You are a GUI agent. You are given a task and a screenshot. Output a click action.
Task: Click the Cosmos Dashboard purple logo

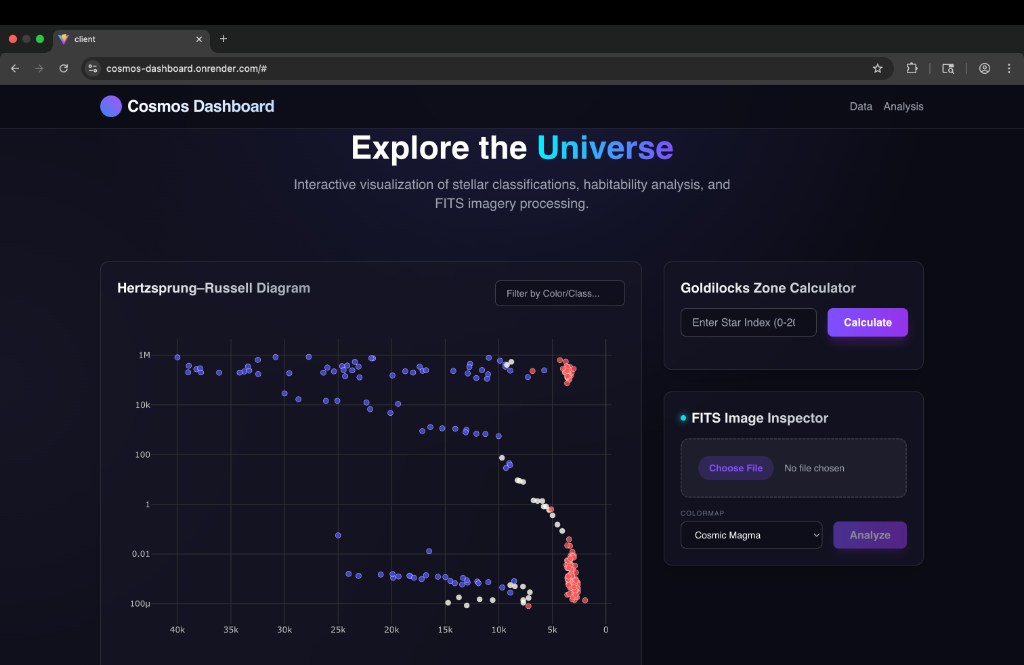click(110, 106)
